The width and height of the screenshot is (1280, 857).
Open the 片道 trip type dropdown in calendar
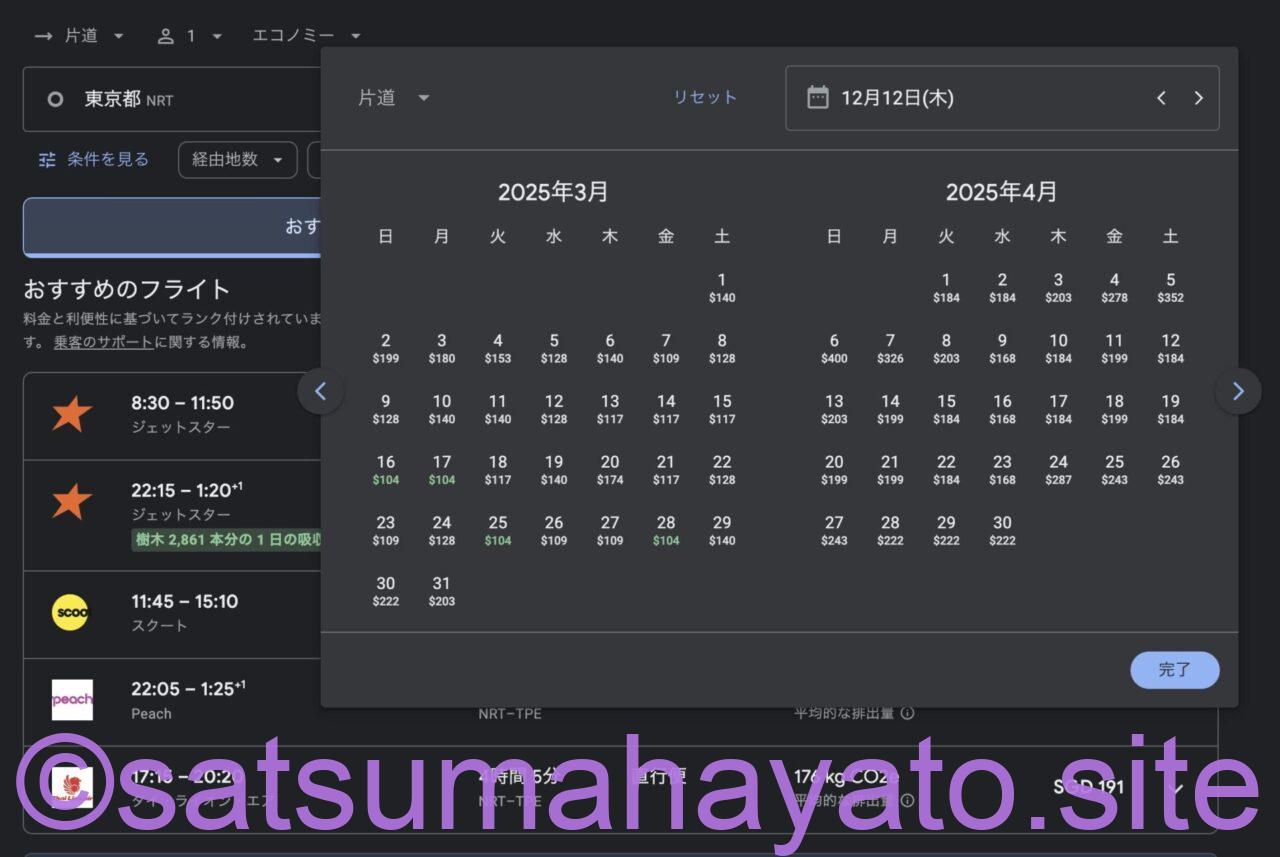pyautogui.click(x=394, y=97)
